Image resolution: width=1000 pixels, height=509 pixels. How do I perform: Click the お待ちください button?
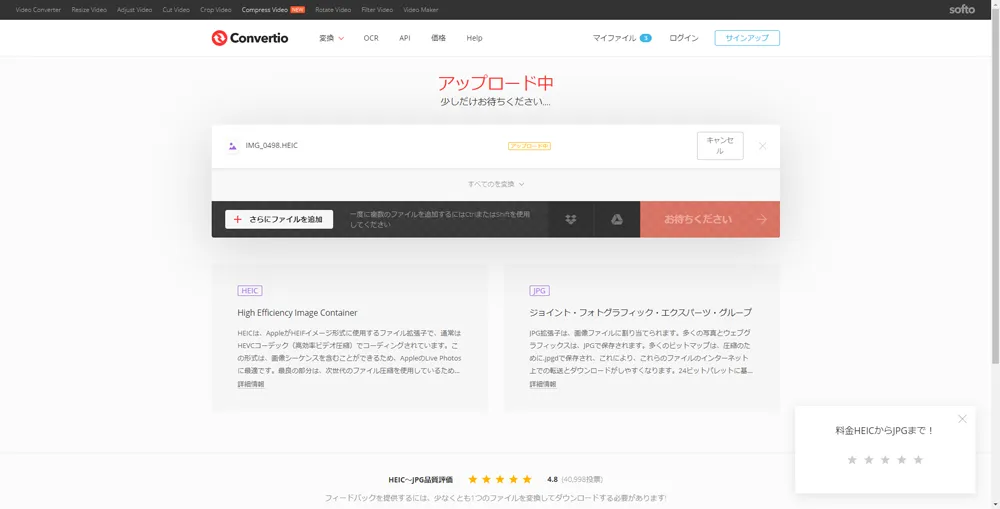(x=710, y=219)
